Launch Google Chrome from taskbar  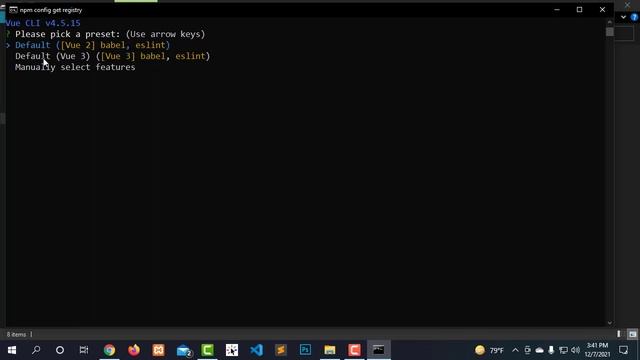(x=109, y=350)
